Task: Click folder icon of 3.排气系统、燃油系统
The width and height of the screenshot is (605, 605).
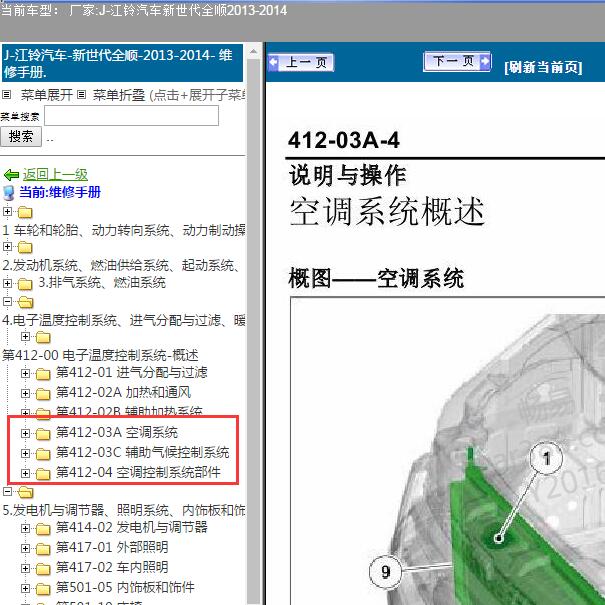Action: (25, 284)
